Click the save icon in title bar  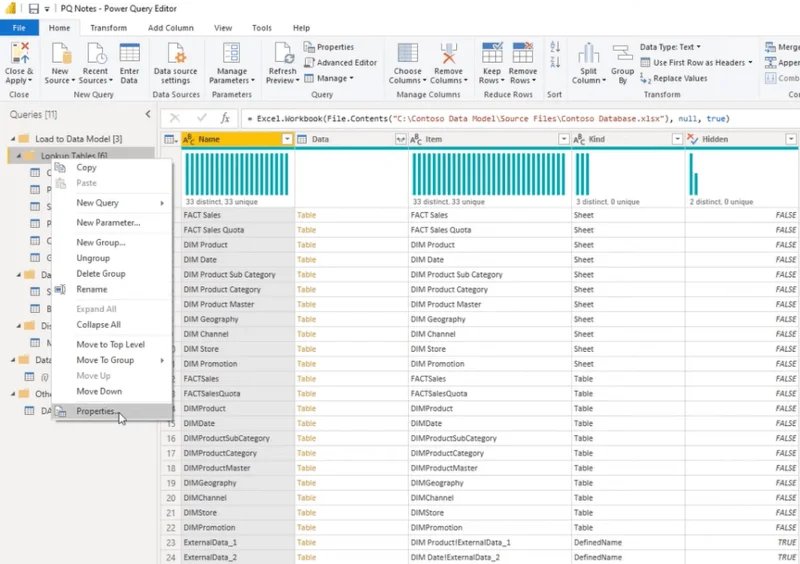coord(34,9)
